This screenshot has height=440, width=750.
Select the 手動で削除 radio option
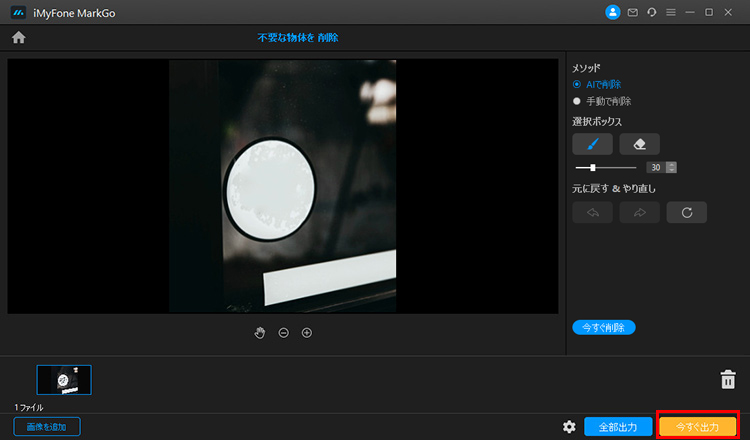(577, 101)
